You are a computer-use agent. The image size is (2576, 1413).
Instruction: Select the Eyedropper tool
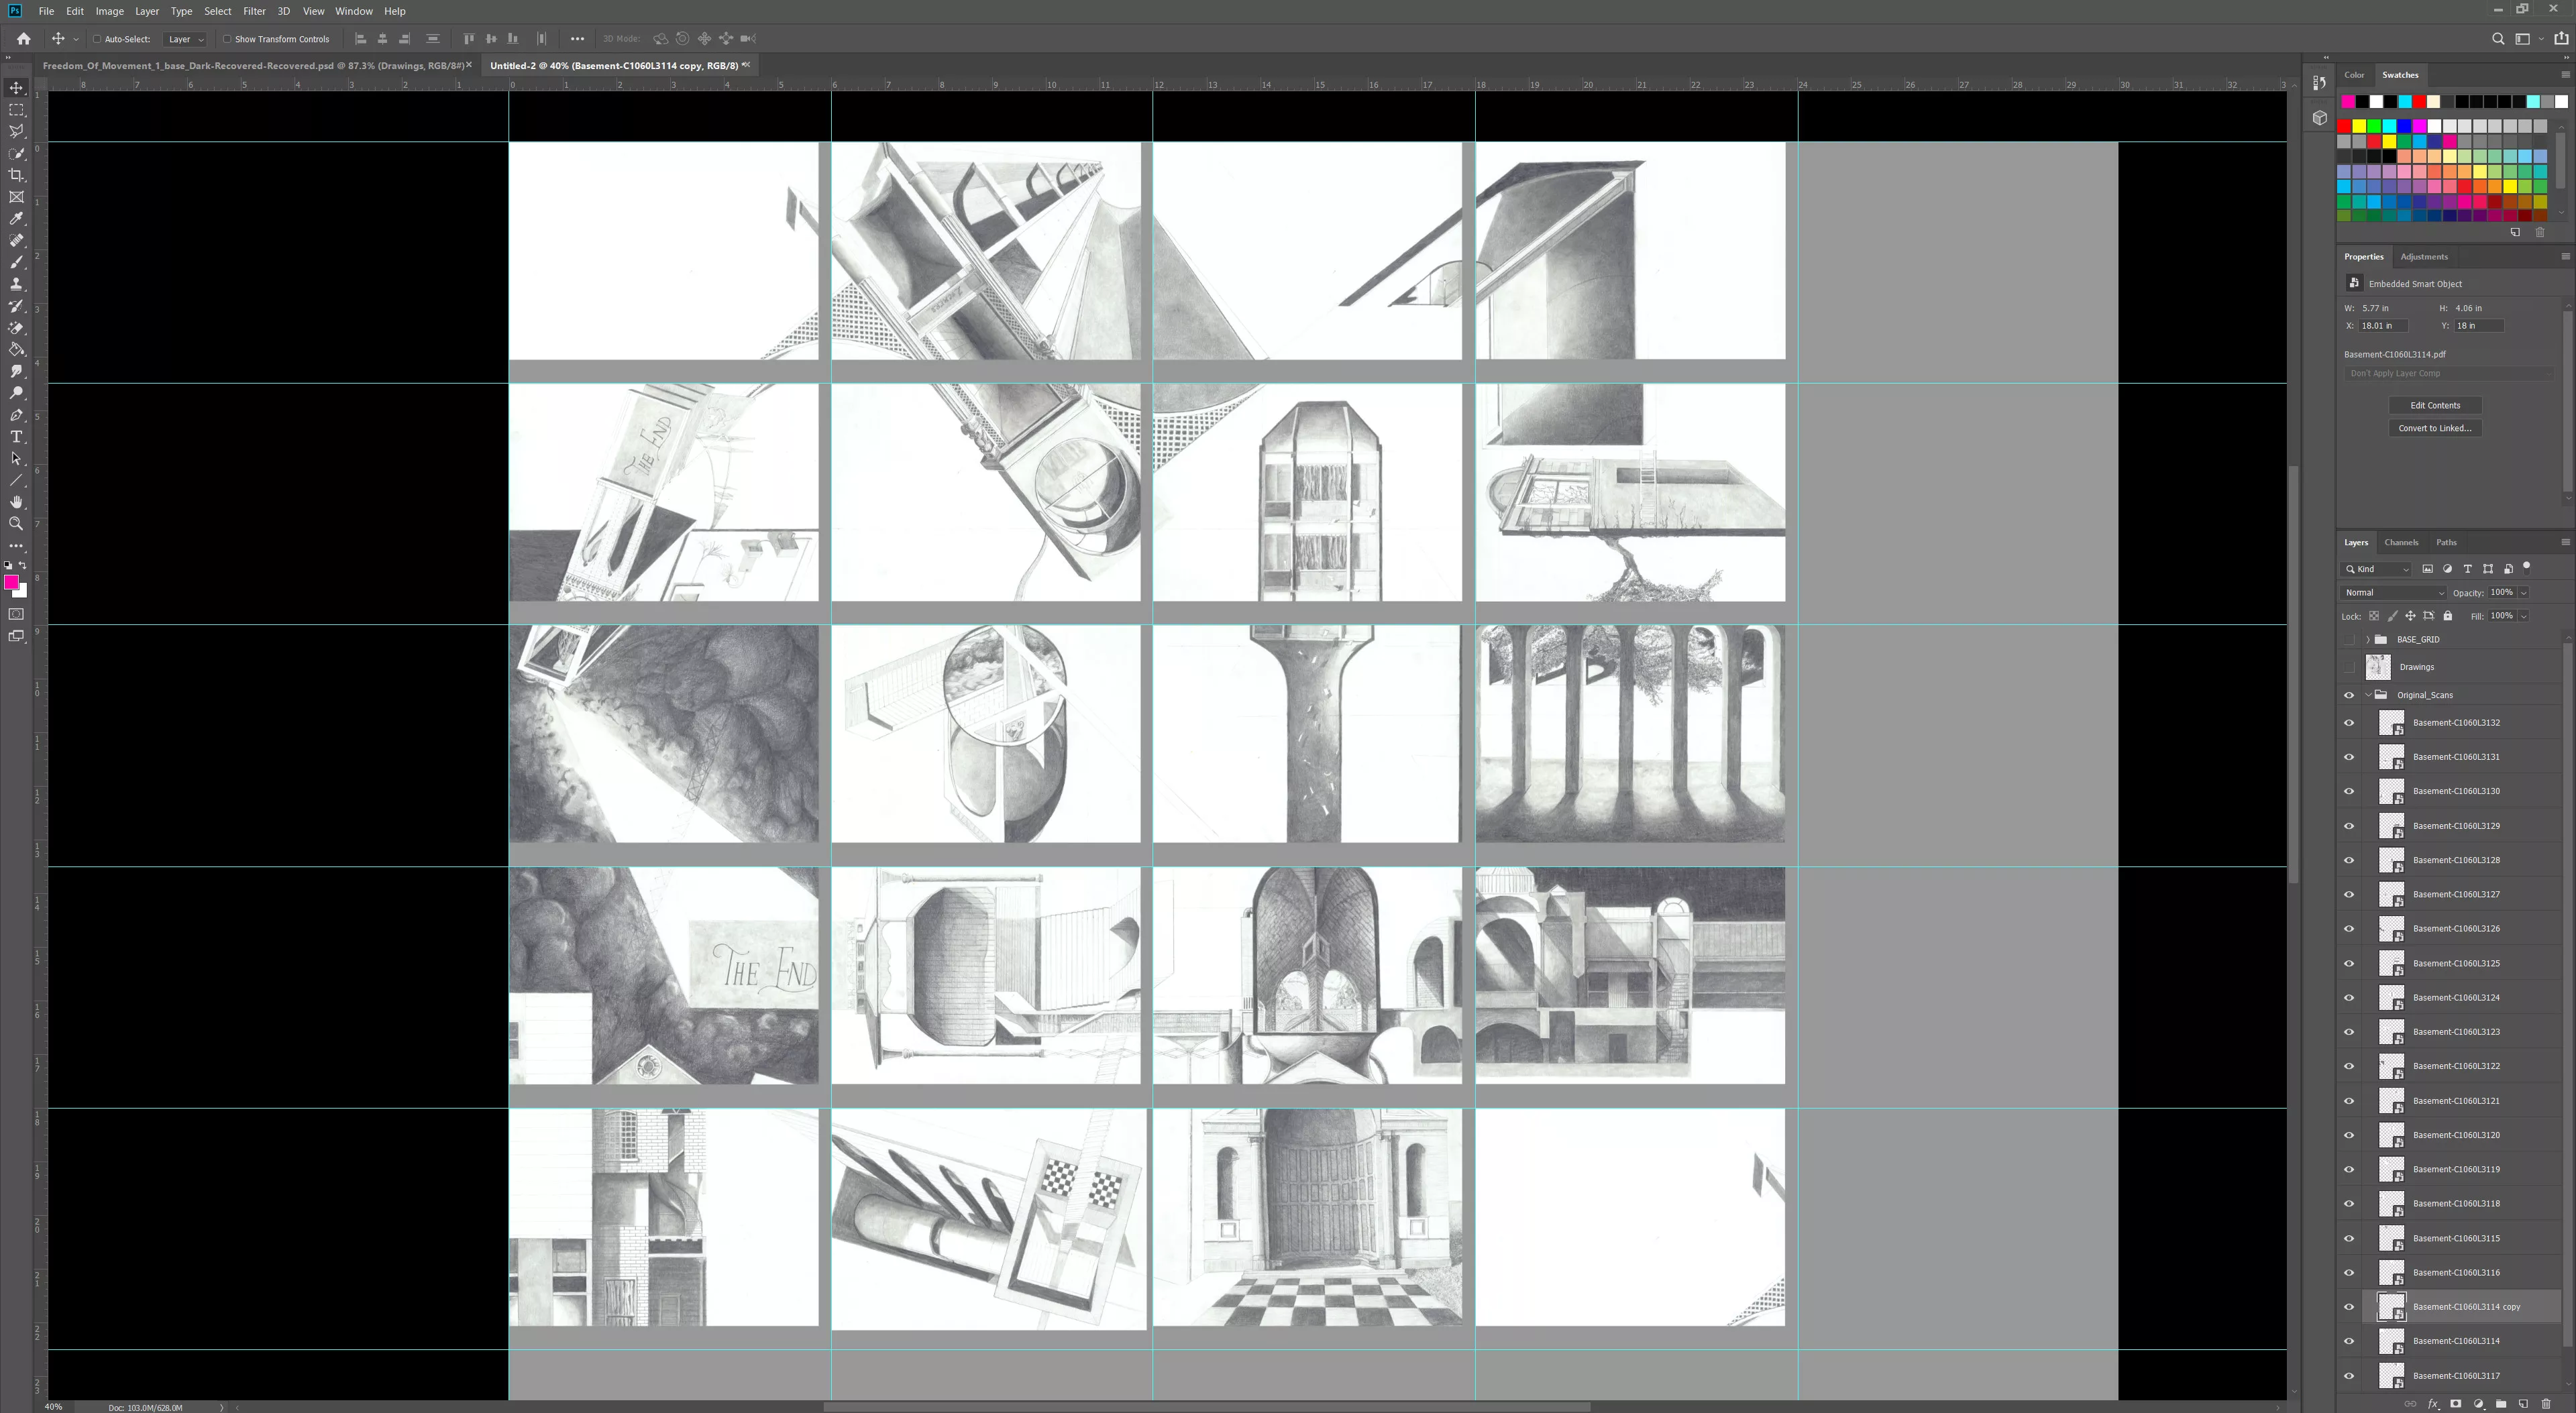pyautogui.click(x=16, y=219)
